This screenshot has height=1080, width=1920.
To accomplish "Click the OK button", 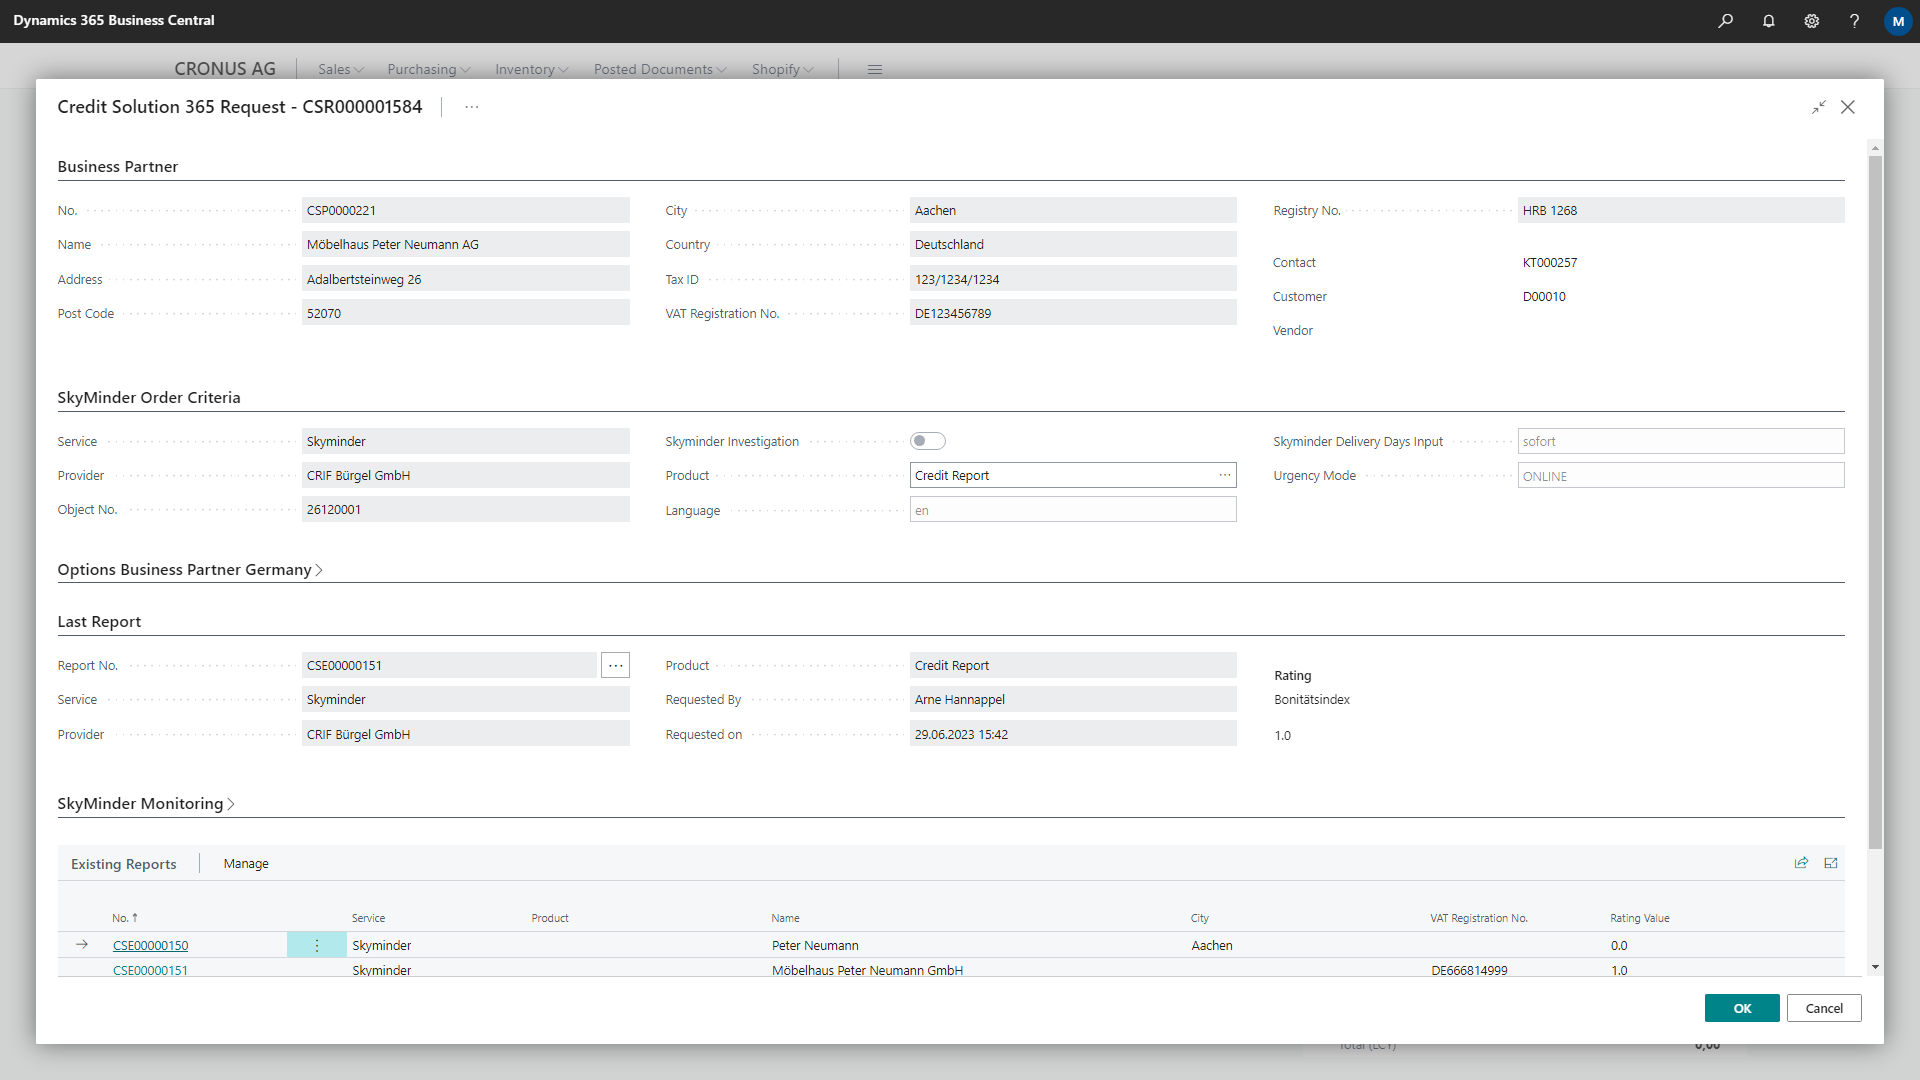I will click(x=1741, y=1008).
